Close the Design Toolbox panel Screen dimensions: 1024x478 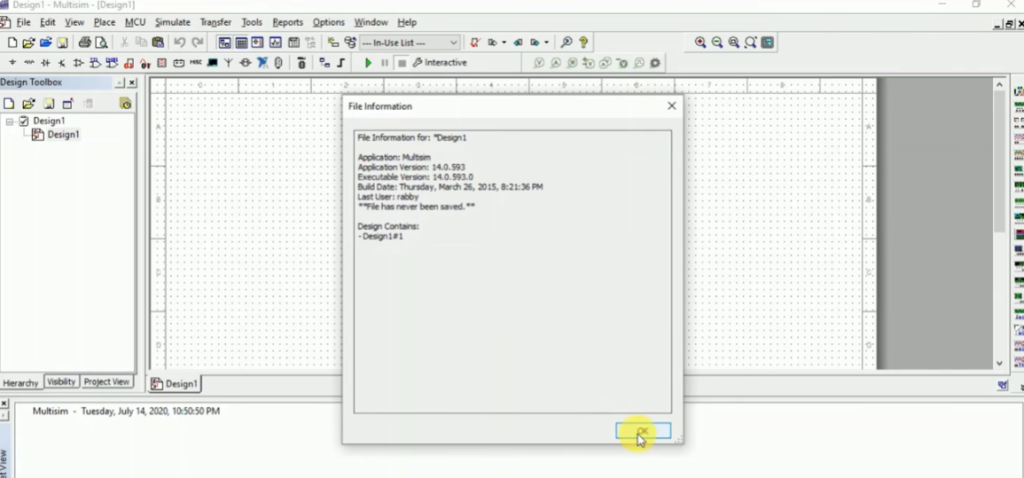132,83
